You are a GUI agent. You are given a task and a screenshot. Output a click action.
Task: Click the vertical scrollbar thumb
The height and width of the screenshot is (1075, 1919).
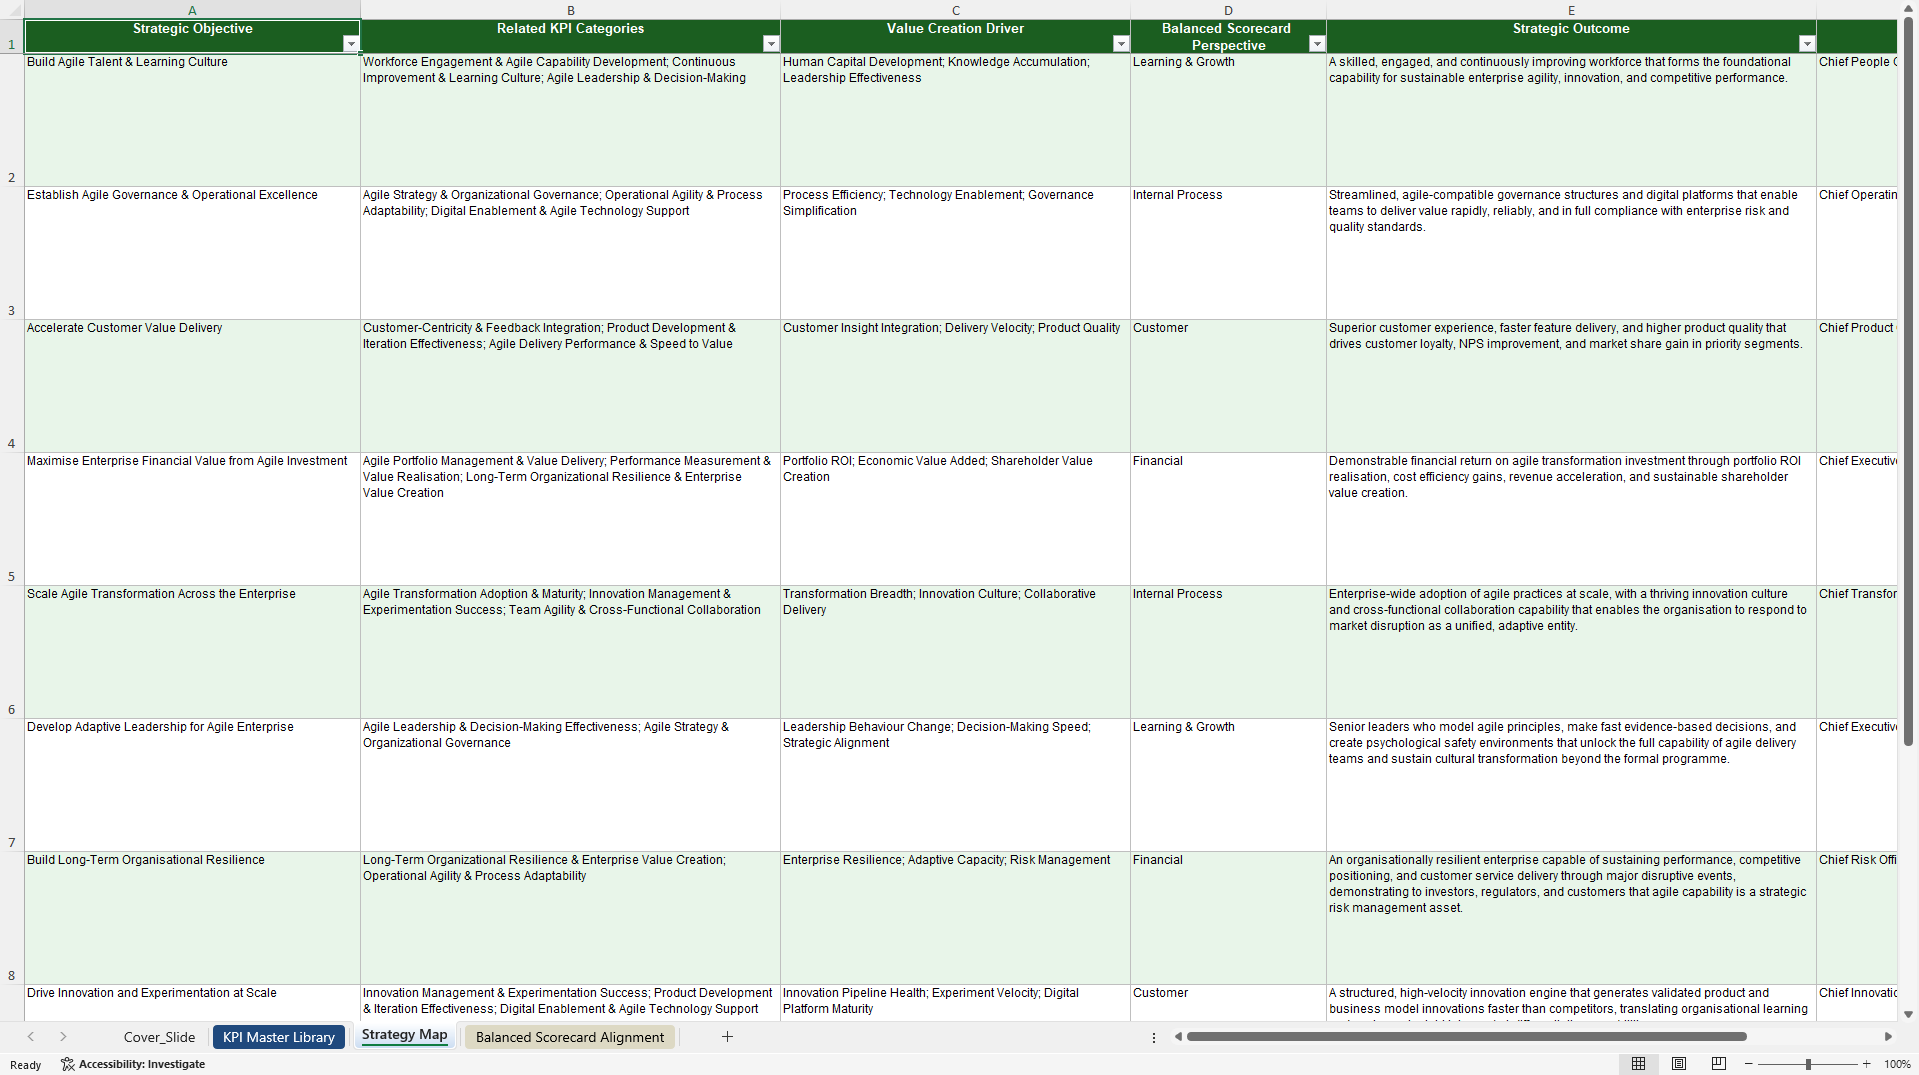click(1908, 382)
